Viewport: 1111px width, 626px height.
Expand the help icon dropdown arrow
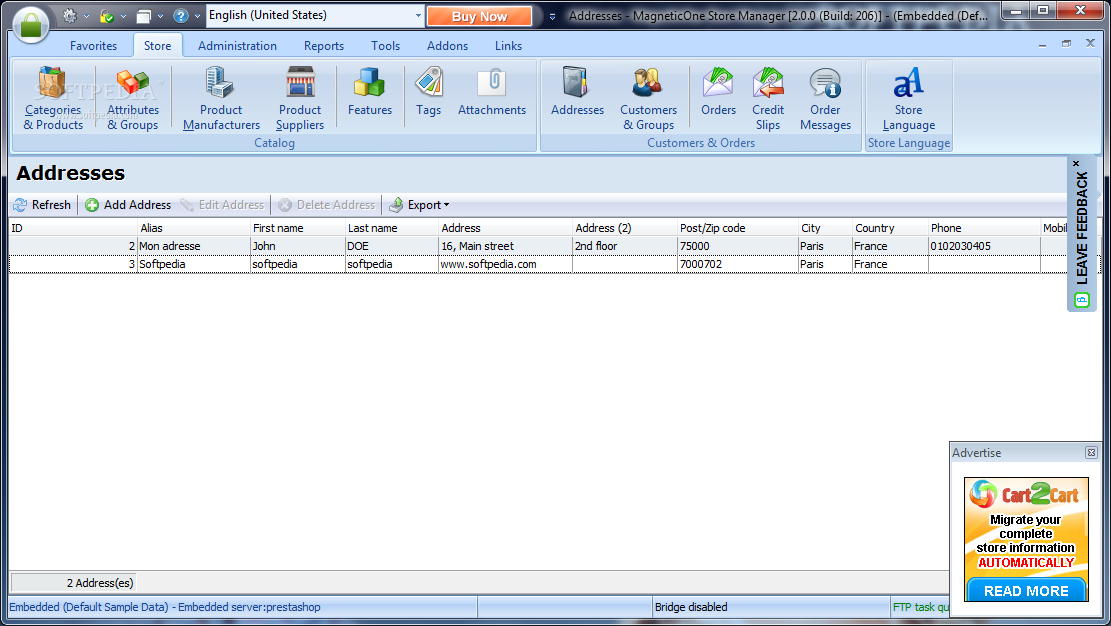click(197, 16)
